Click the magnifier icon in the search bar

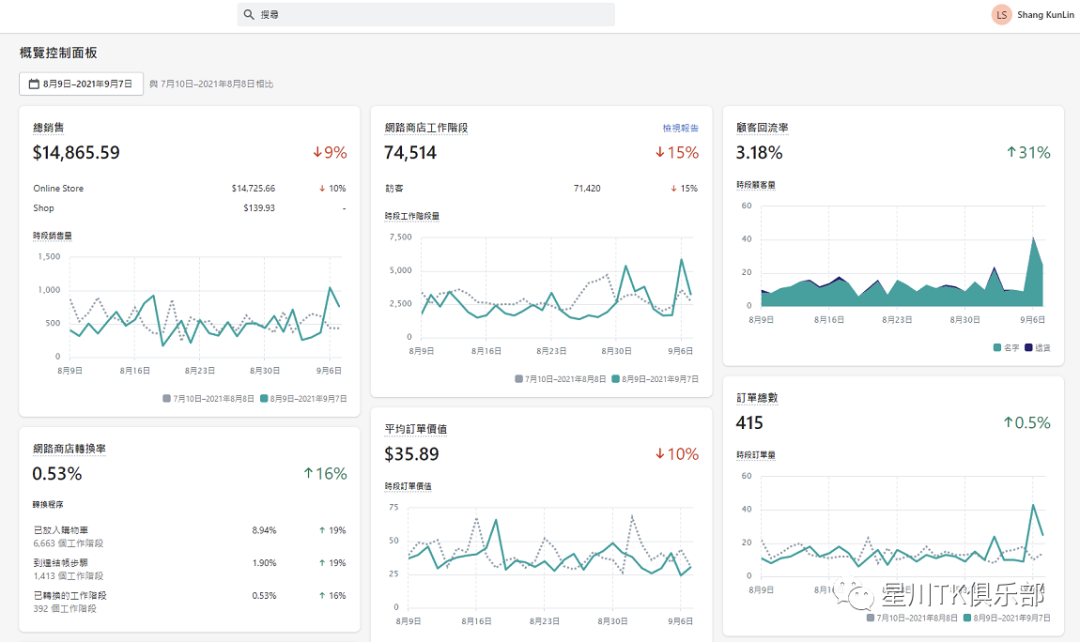pos(249,14)
